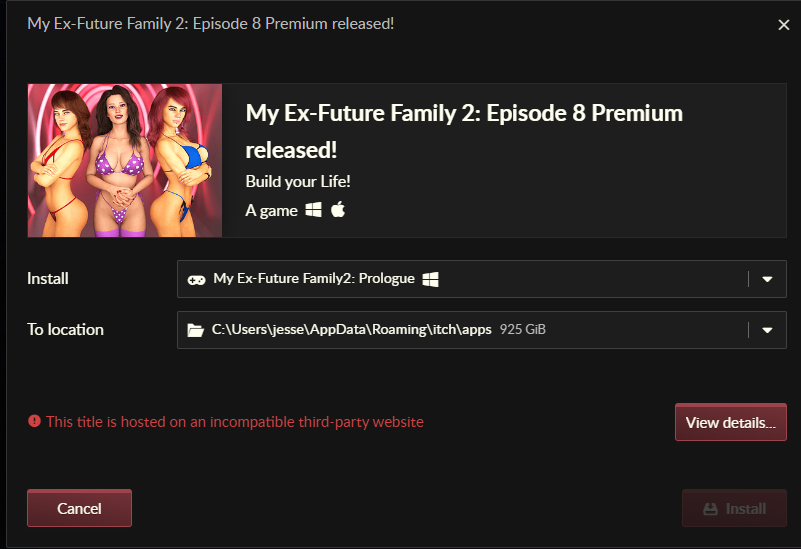801x549 pixels.
Task: Click the download icon on the Install button
Action: (710, 508)
